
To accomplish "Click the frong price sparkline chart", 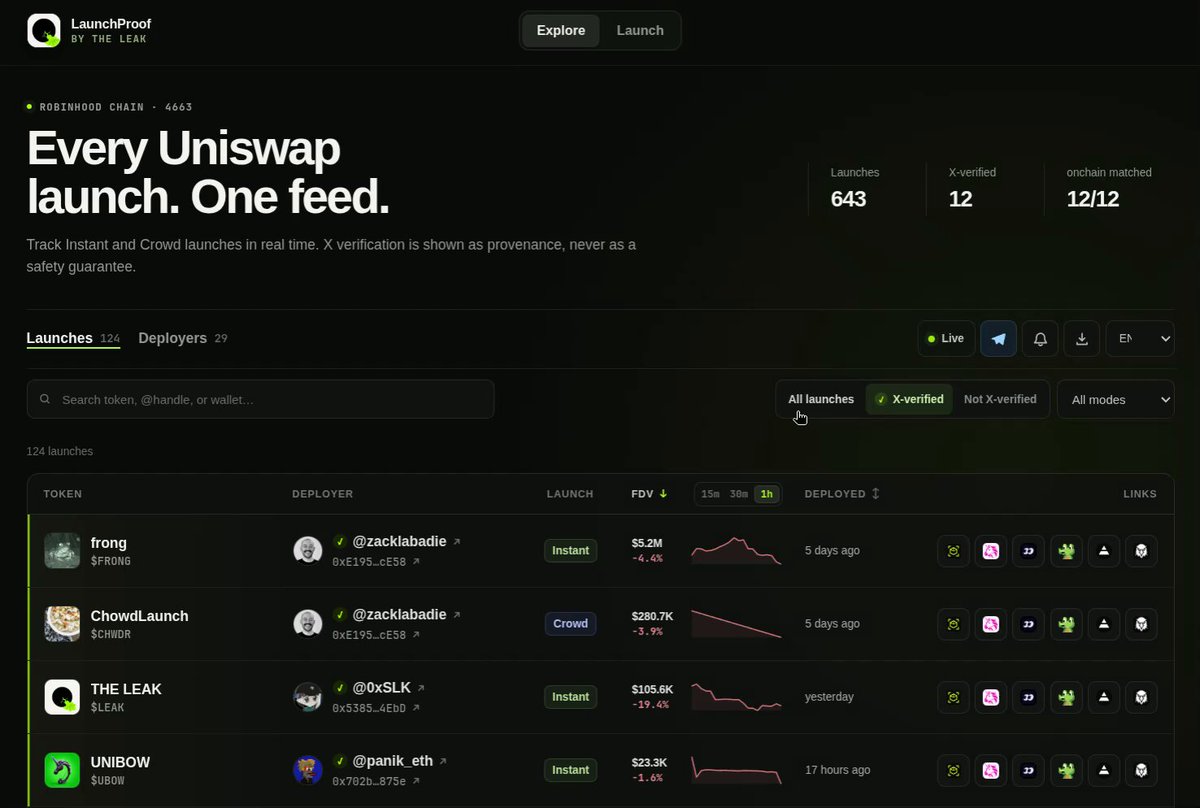I will pyautogui.click(x=736, y=551).
